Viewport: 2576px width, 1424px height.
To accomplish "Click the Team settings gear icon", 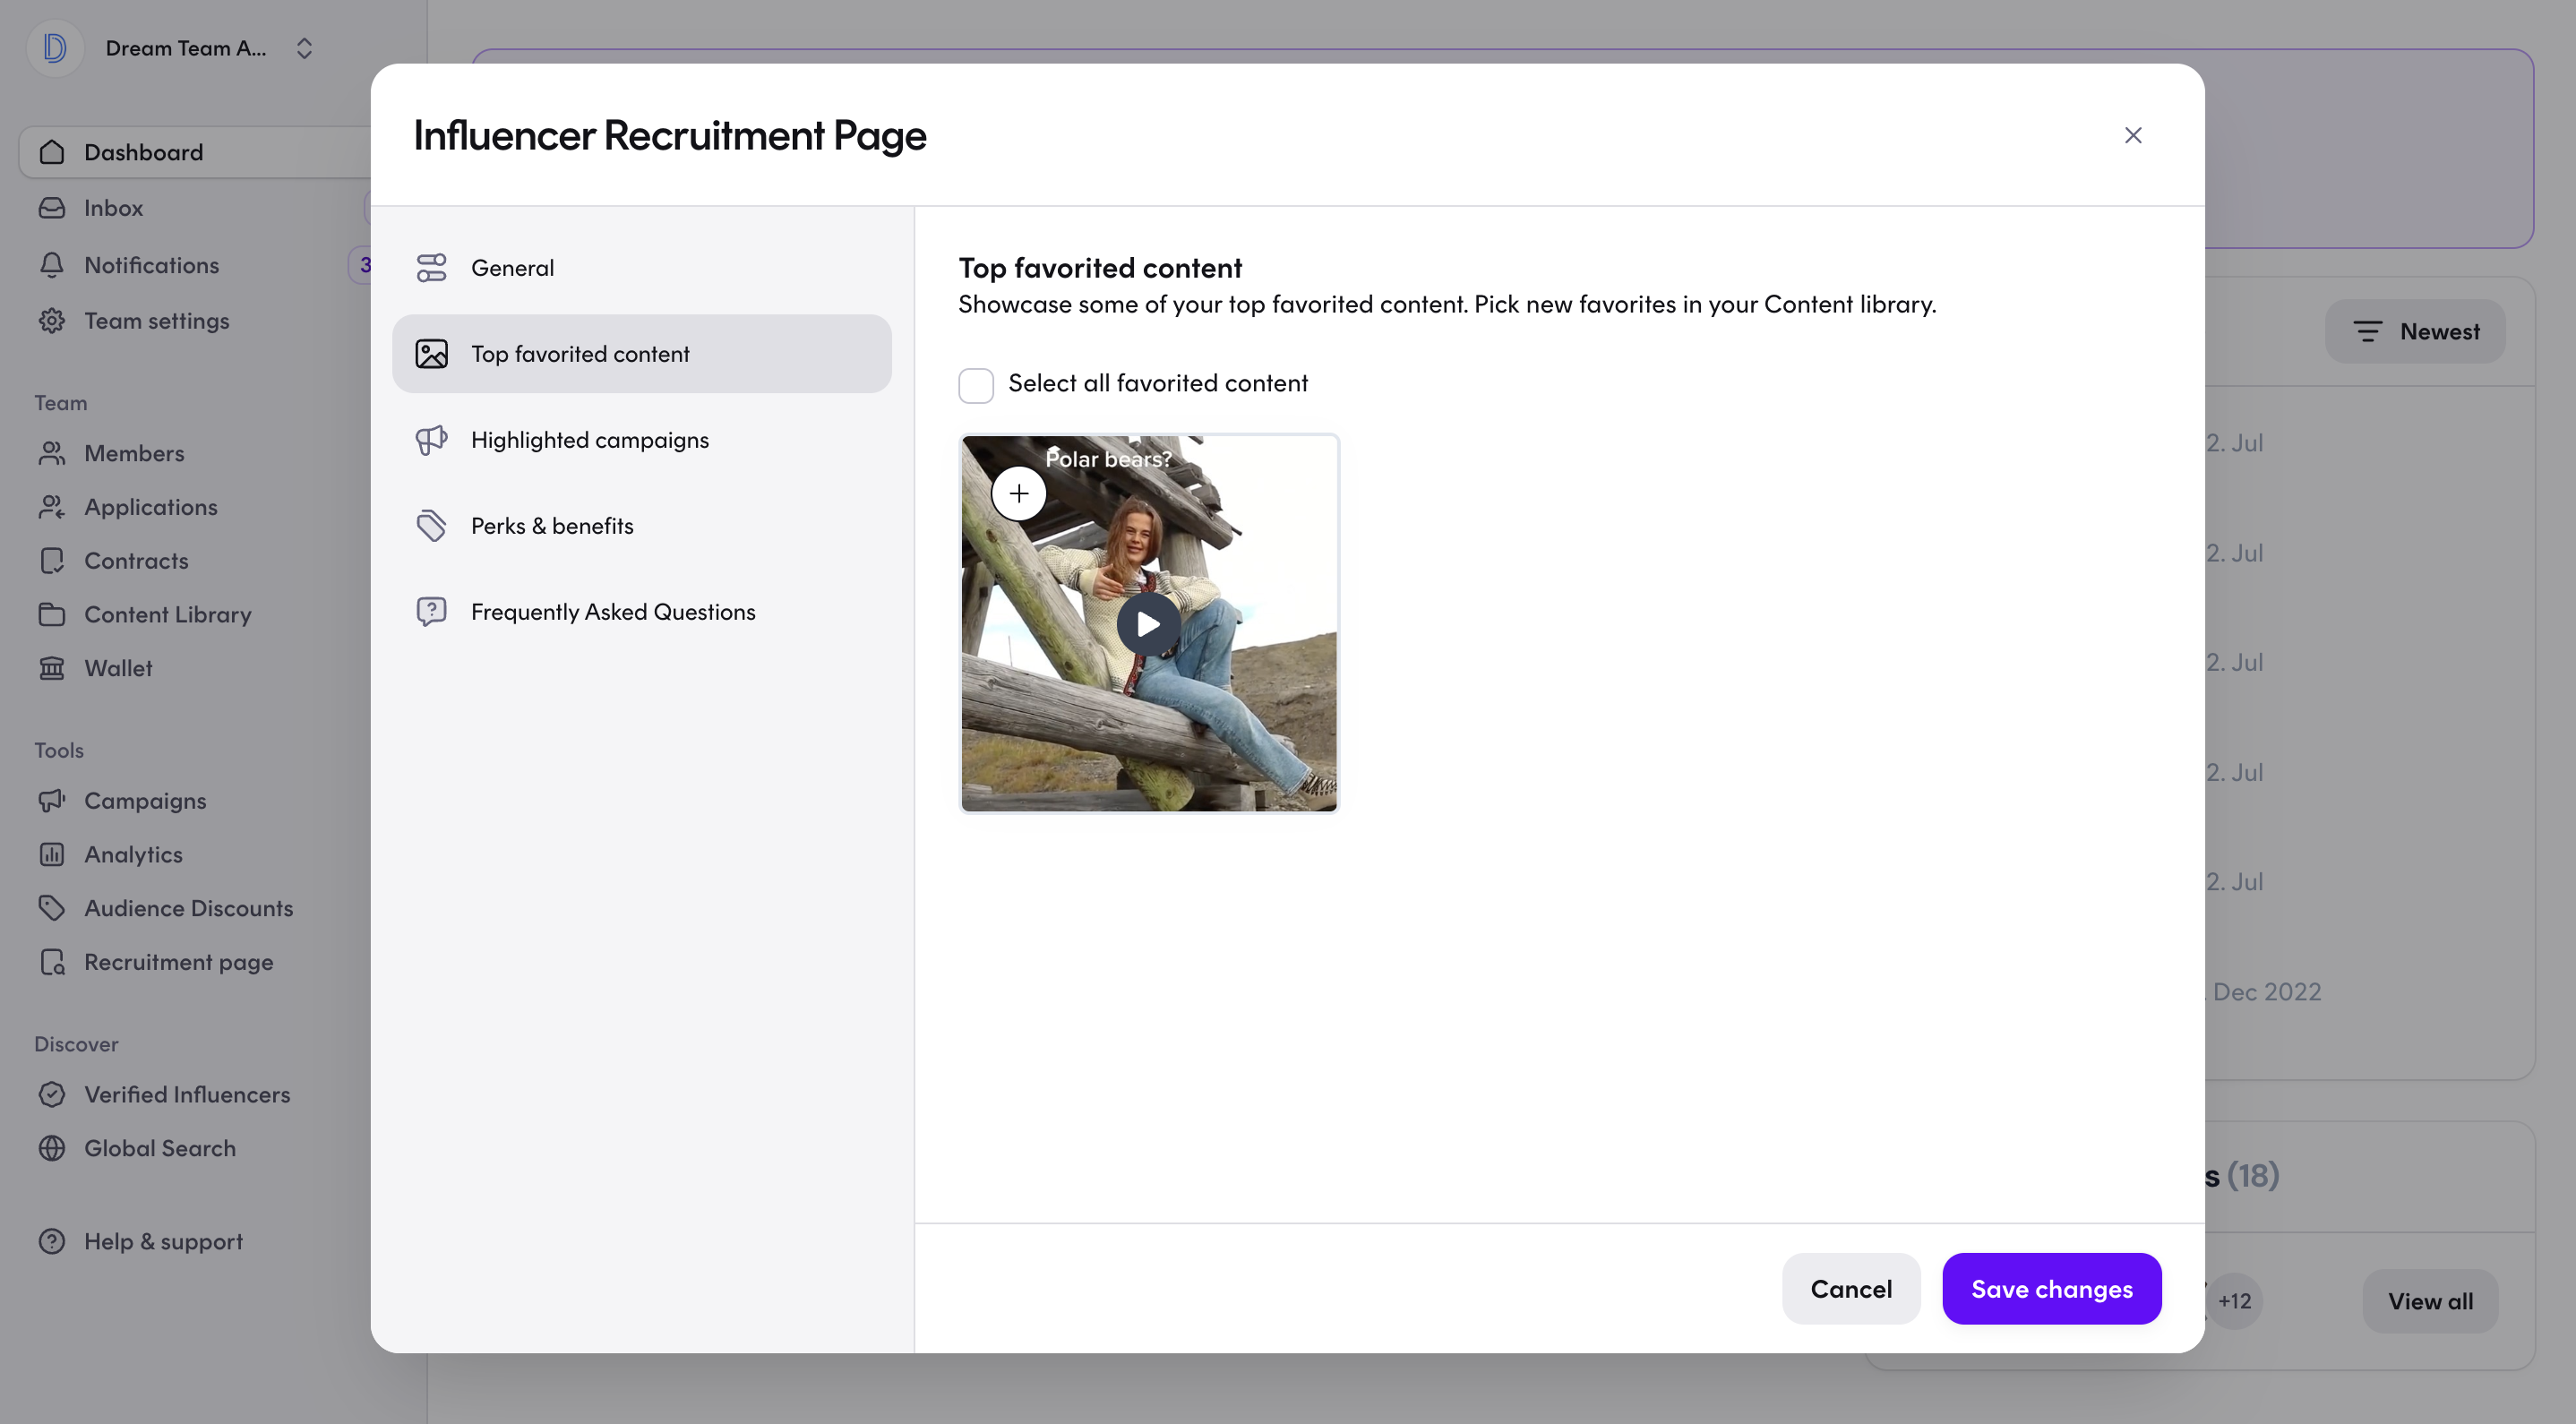I will click(52, 321).
